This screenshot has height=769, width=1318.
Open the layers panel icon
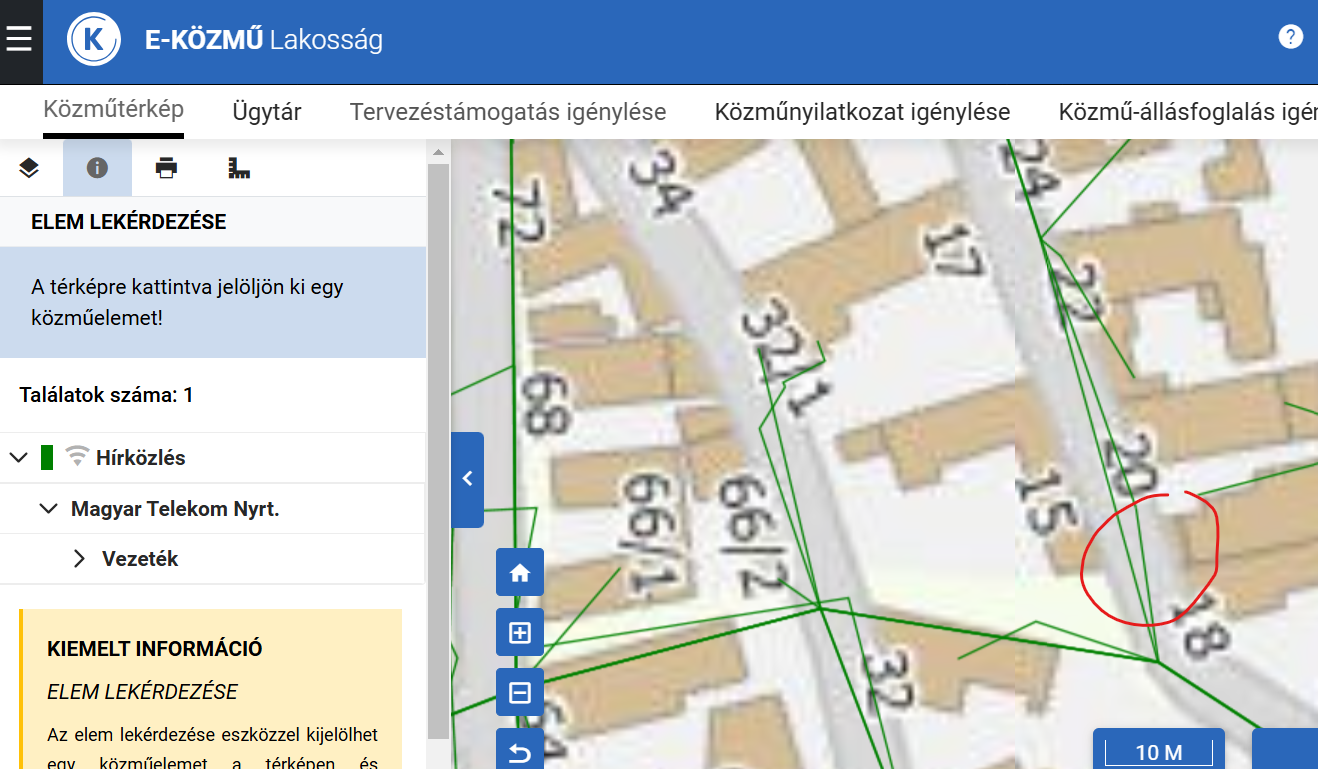tap(29, 168)
